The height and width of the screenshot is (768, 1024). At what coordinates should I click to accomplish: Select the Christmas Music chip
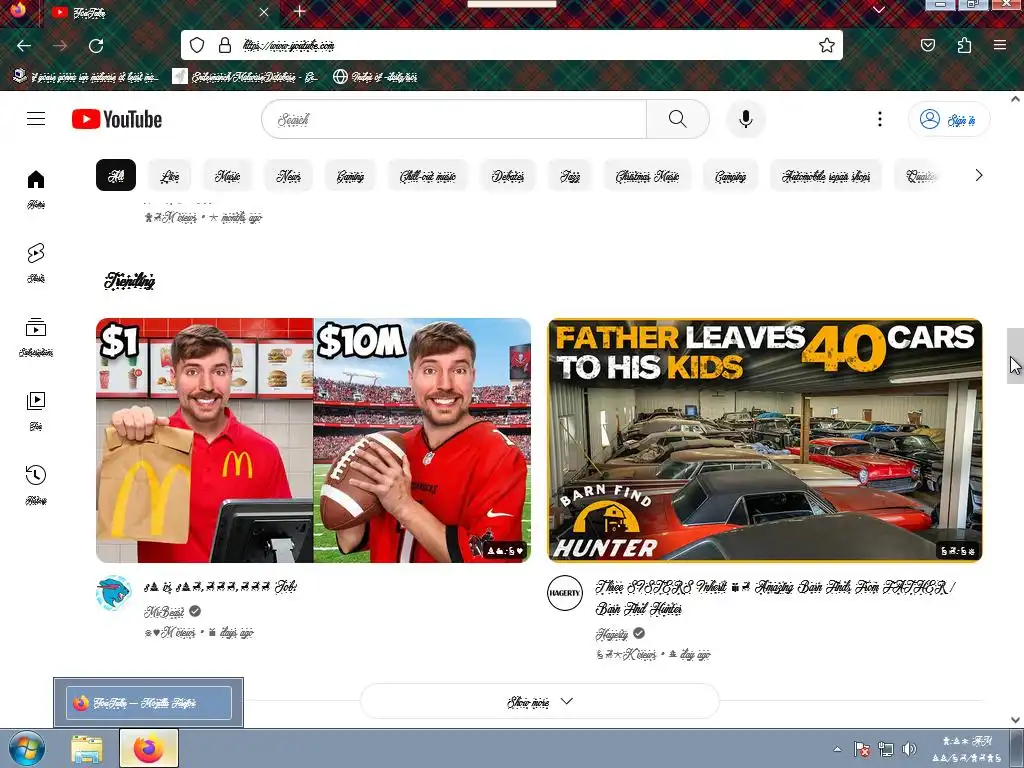[647, 175]
